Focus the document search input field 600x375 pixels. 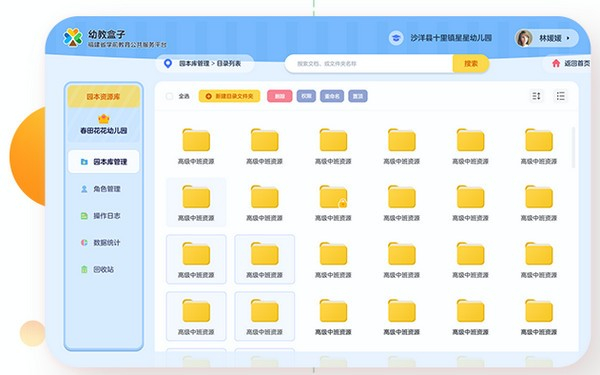[x=369, y=64]
